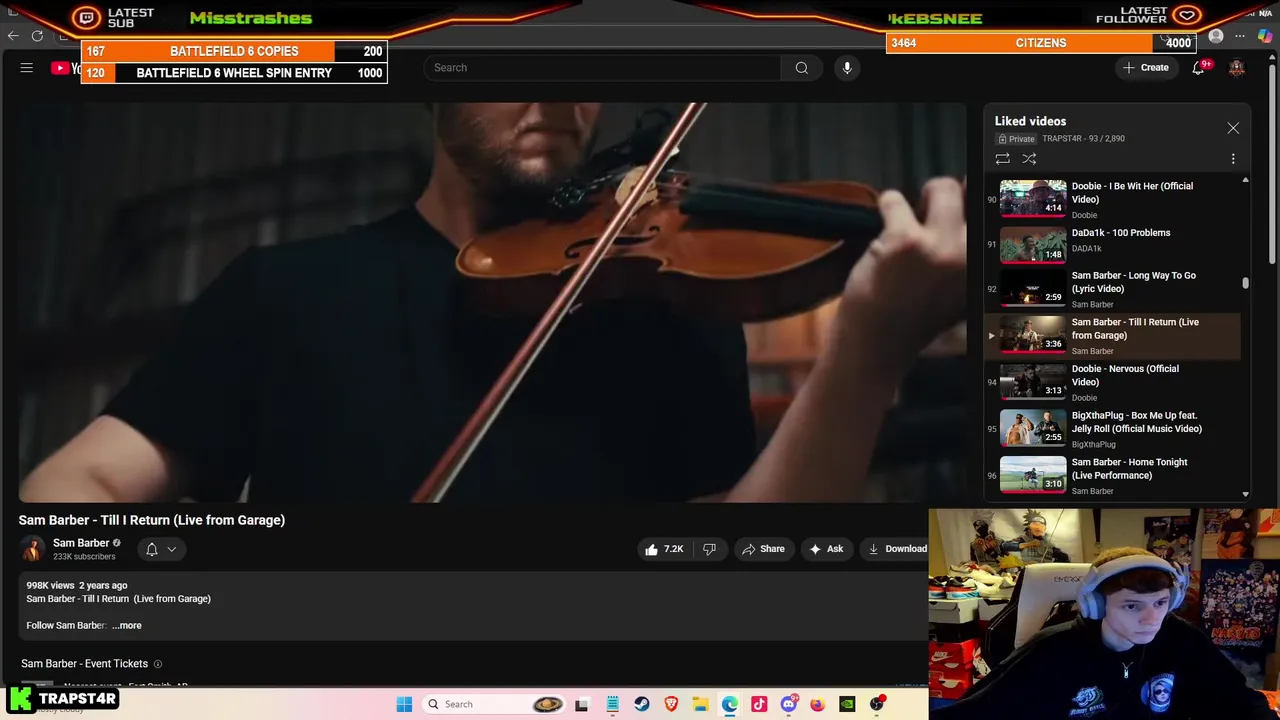The height and width of the screenshot is (720, 1280).
Task: Click the 233K subscribers text
Action: point(84,557)
